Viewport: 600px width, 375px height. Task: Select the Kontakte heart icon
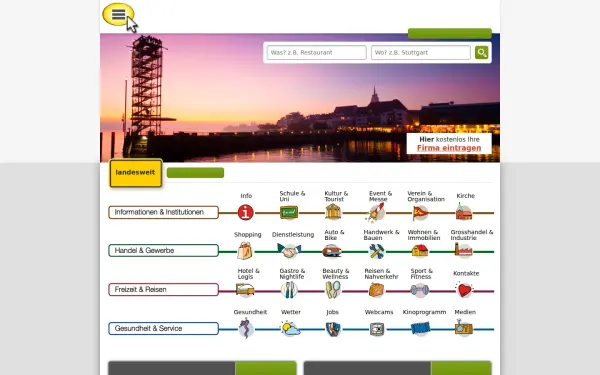pyautogui.click(x=464, y=290)
